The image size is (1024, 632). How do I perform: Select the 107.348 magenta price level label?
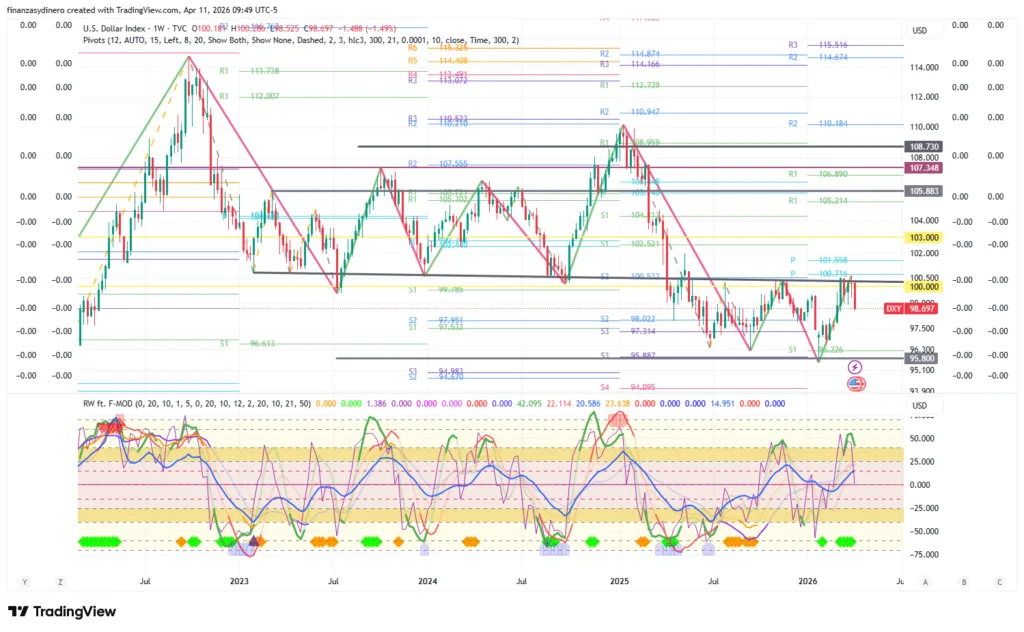[x=922, y=168]
